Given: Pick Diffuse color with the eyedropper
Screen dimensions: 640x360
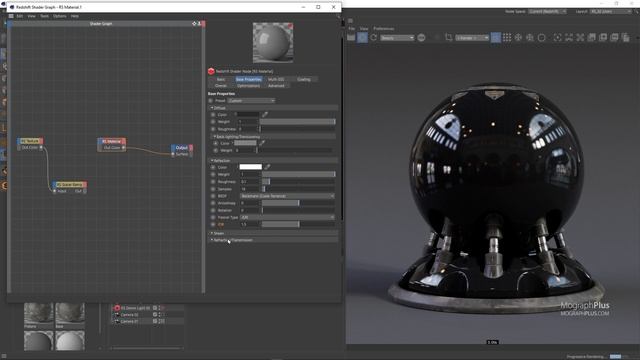Looking at the screenshot, I should click(x=265, y=115).
